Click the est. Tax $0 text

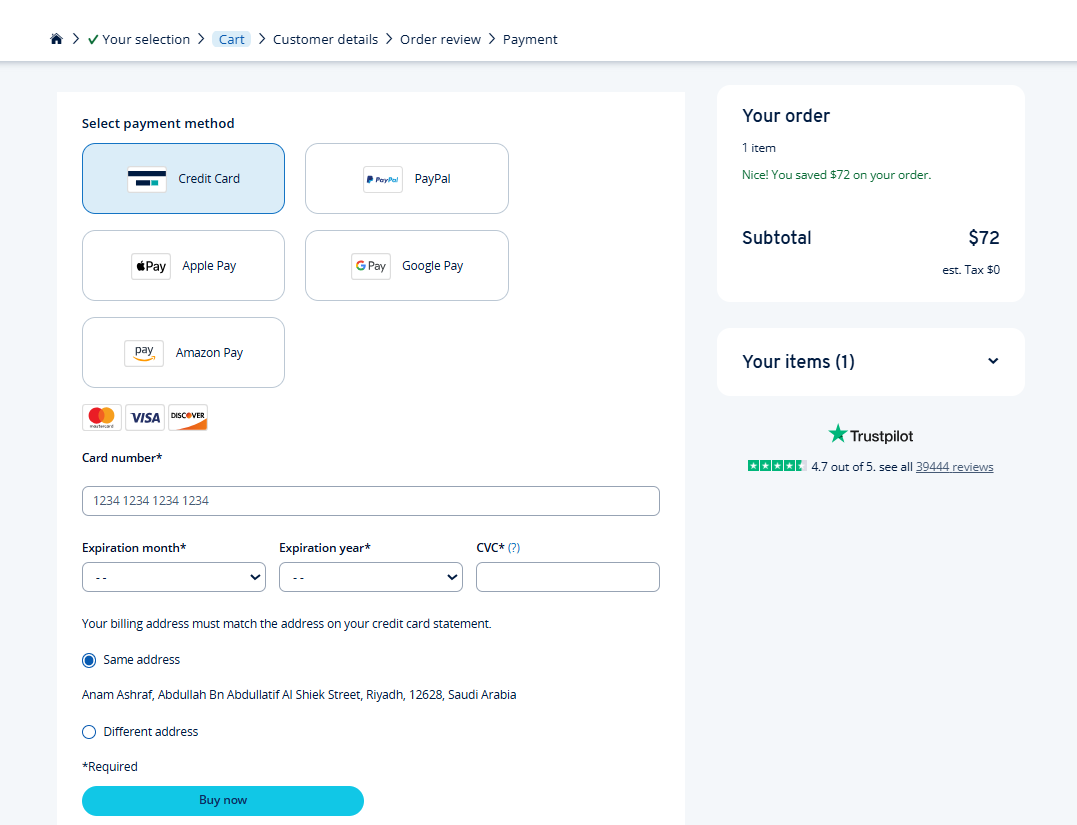point(971,270)
